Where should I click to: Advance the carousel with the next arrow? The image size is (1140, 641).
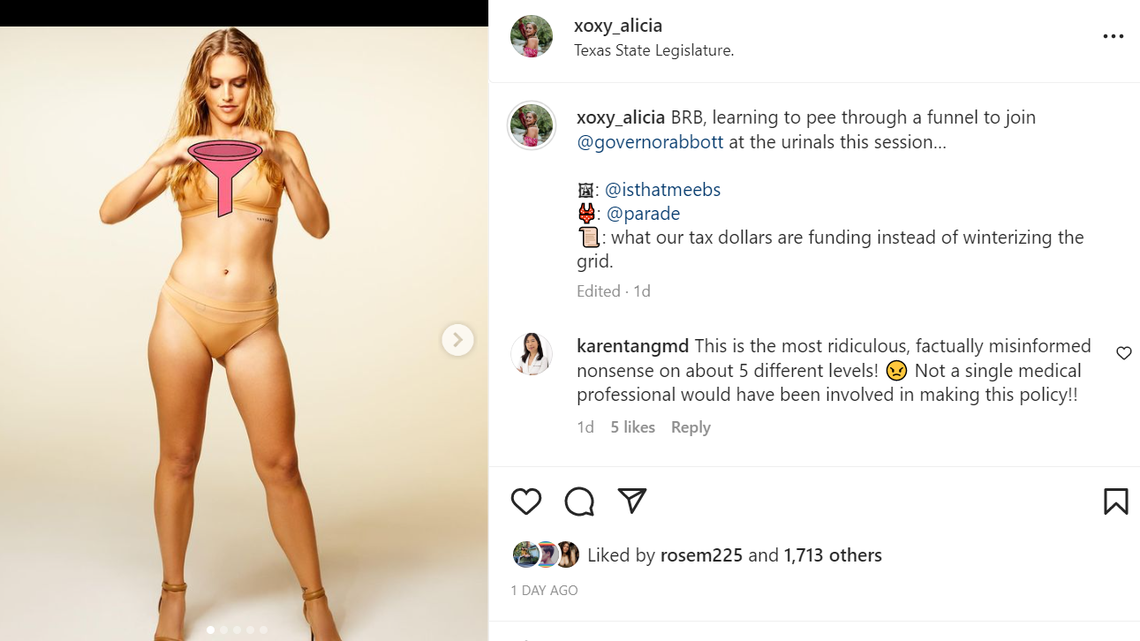point(458,340)
